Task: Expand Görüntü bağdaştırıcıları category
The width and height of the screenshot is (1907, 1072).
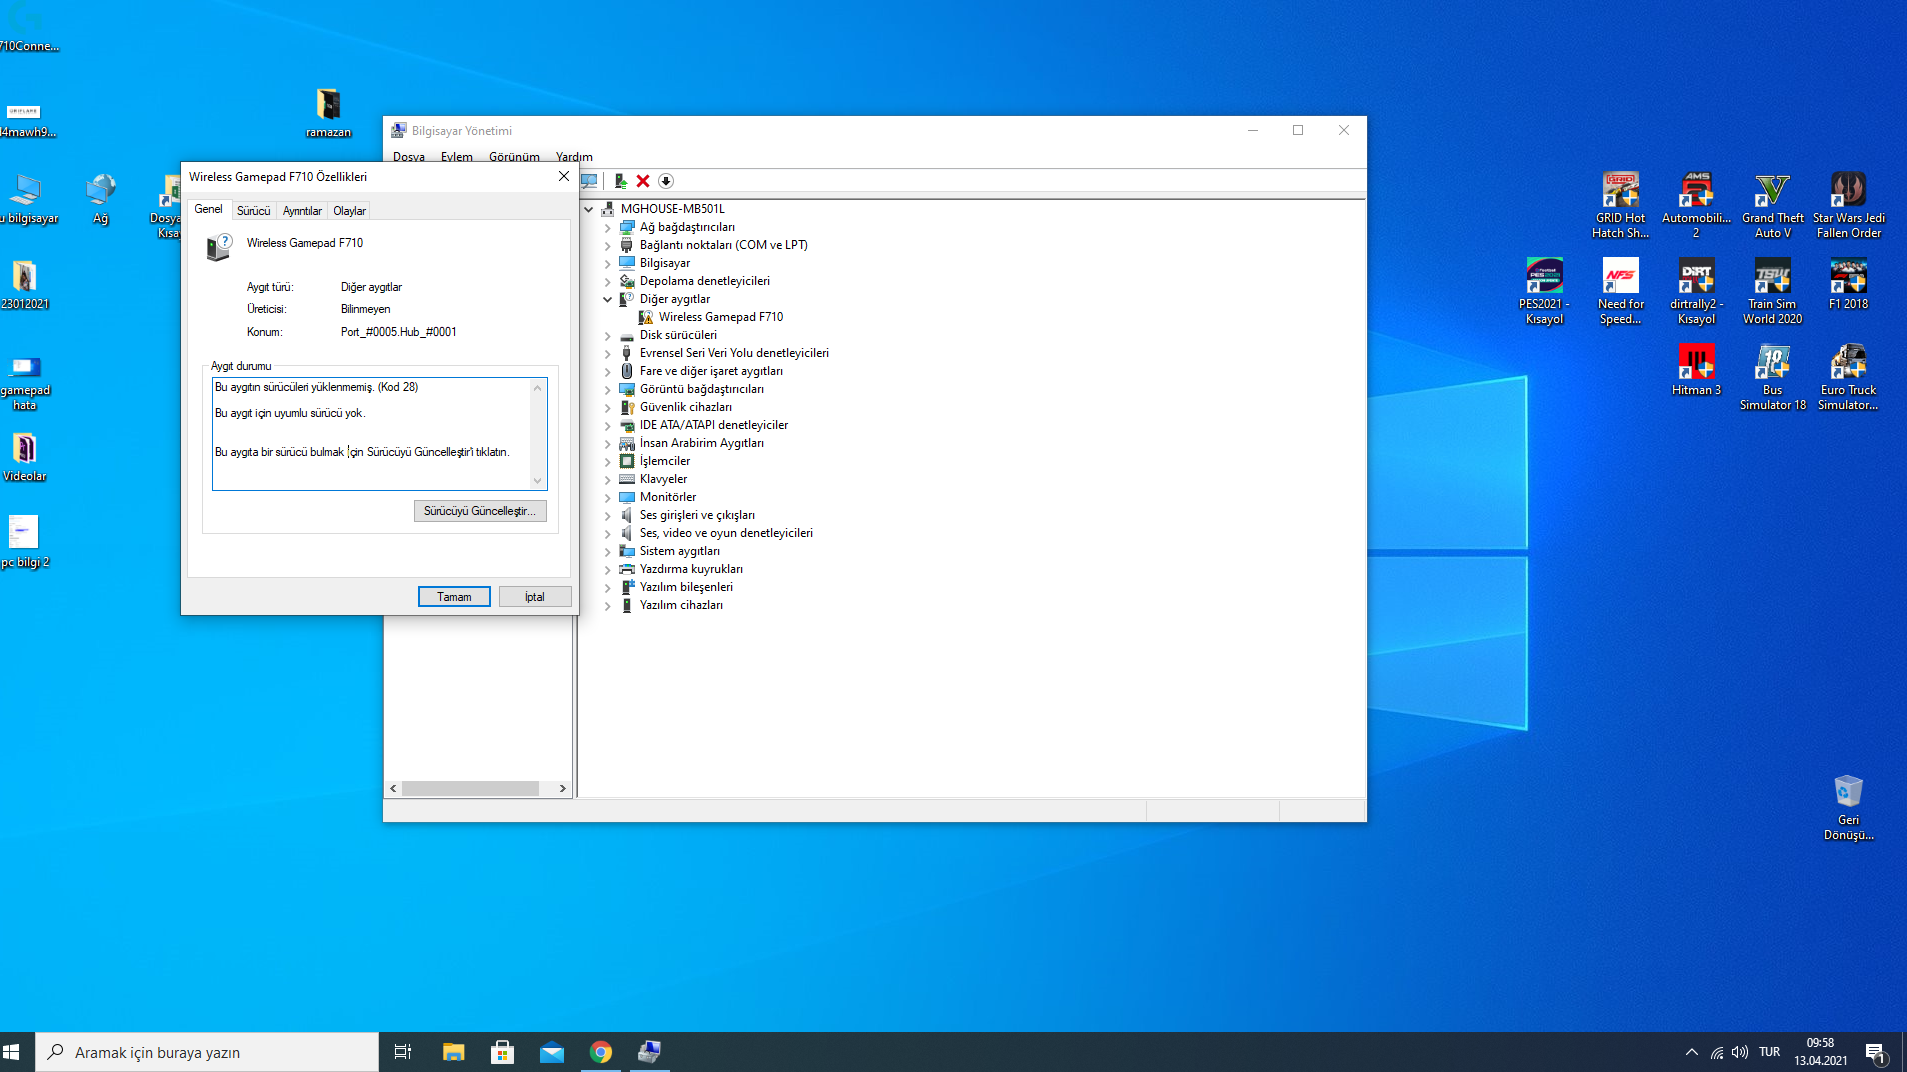Action: pyautogui.click(x=607, y=389)
